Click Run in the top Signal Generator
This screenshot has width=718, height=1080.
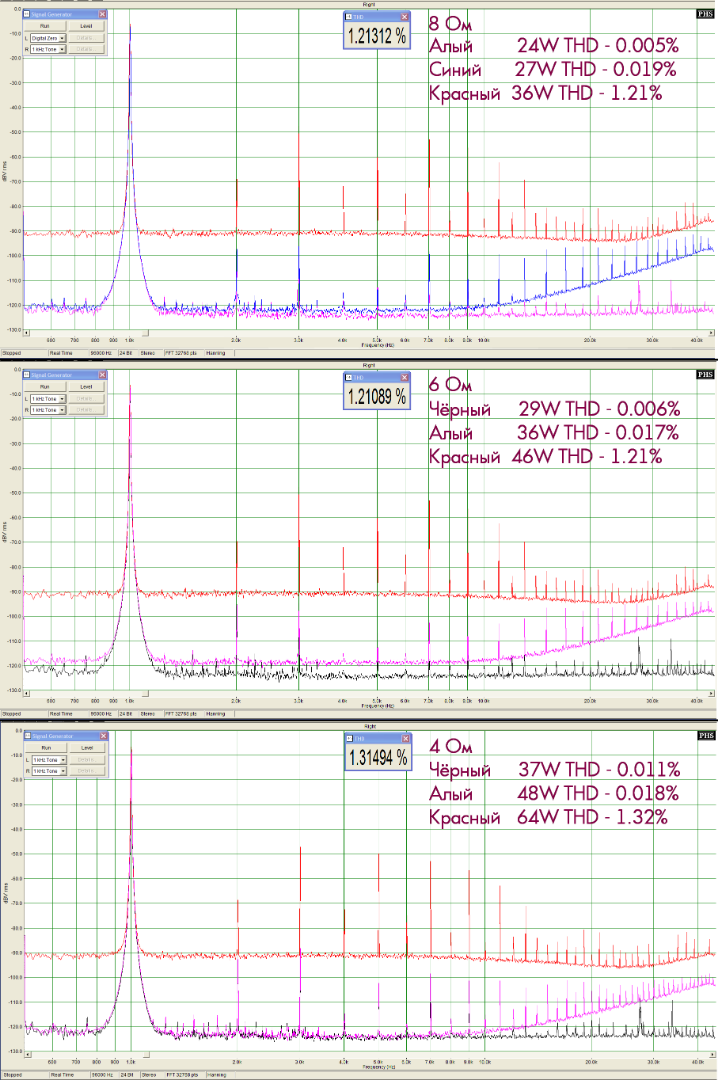tap(45, 26)
